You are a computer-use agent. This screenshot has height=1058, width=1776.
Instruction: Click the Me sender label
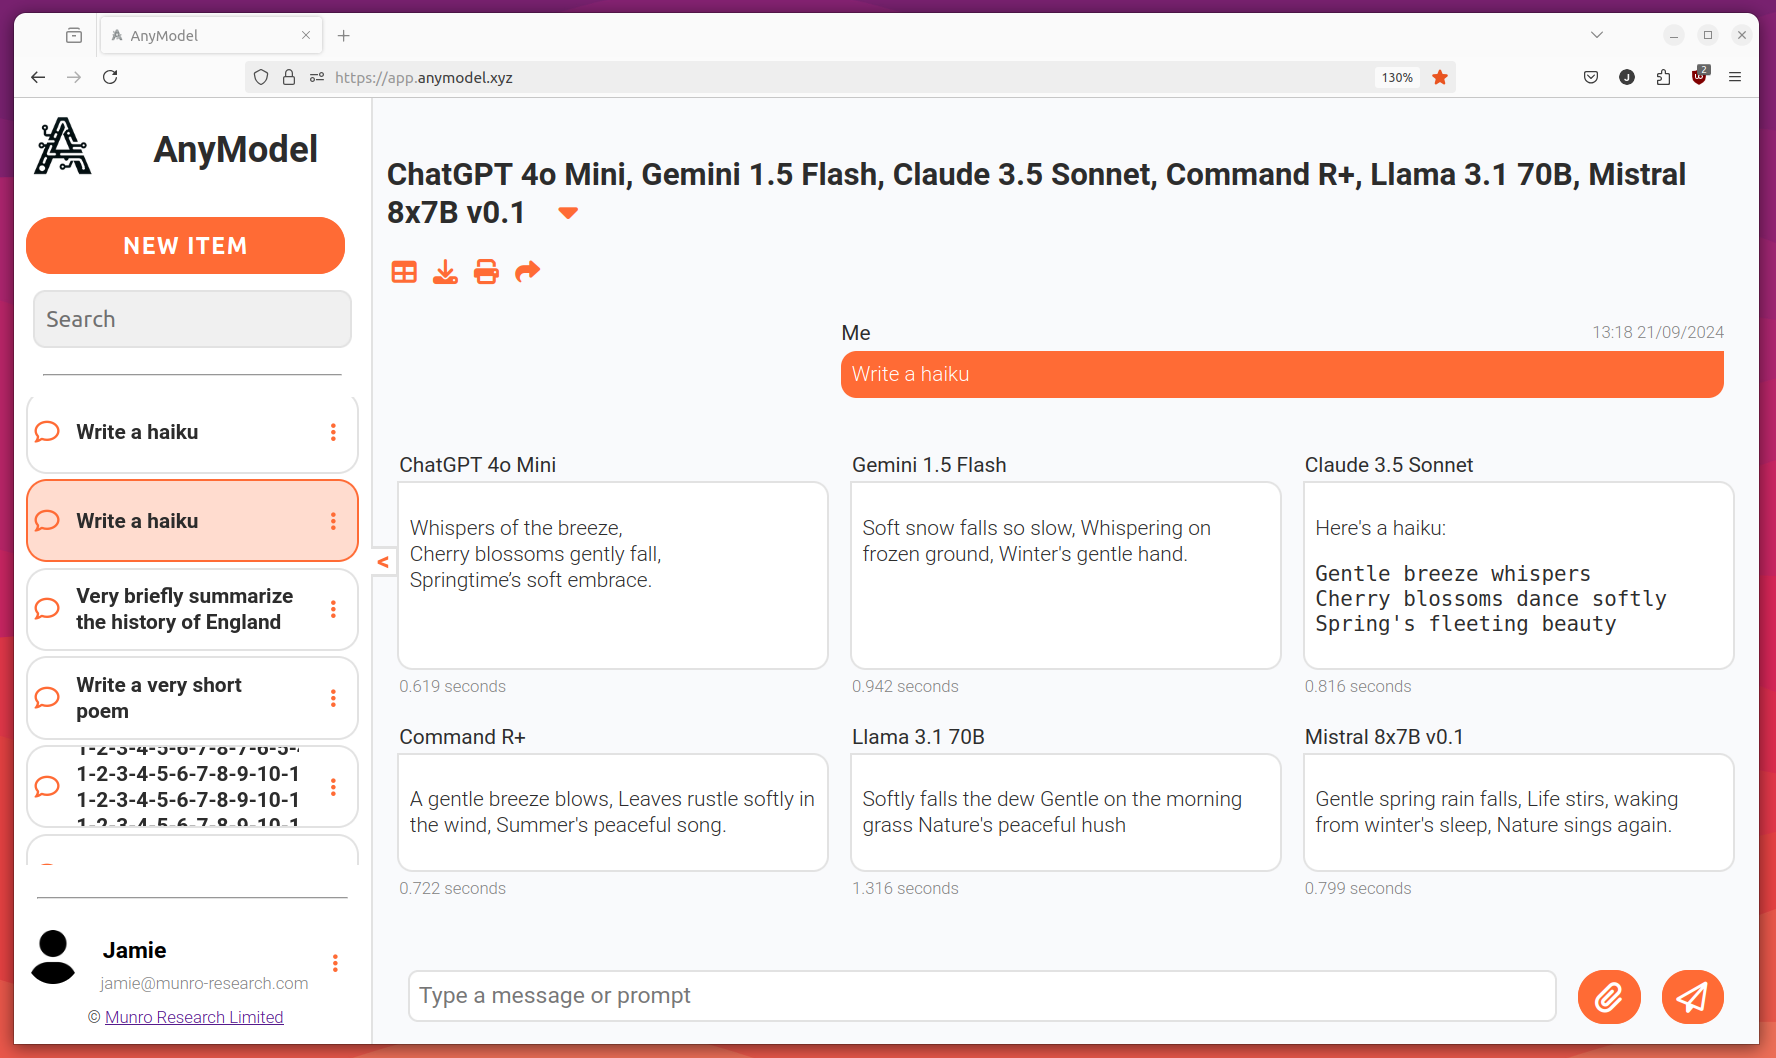(x=856, y=333)
